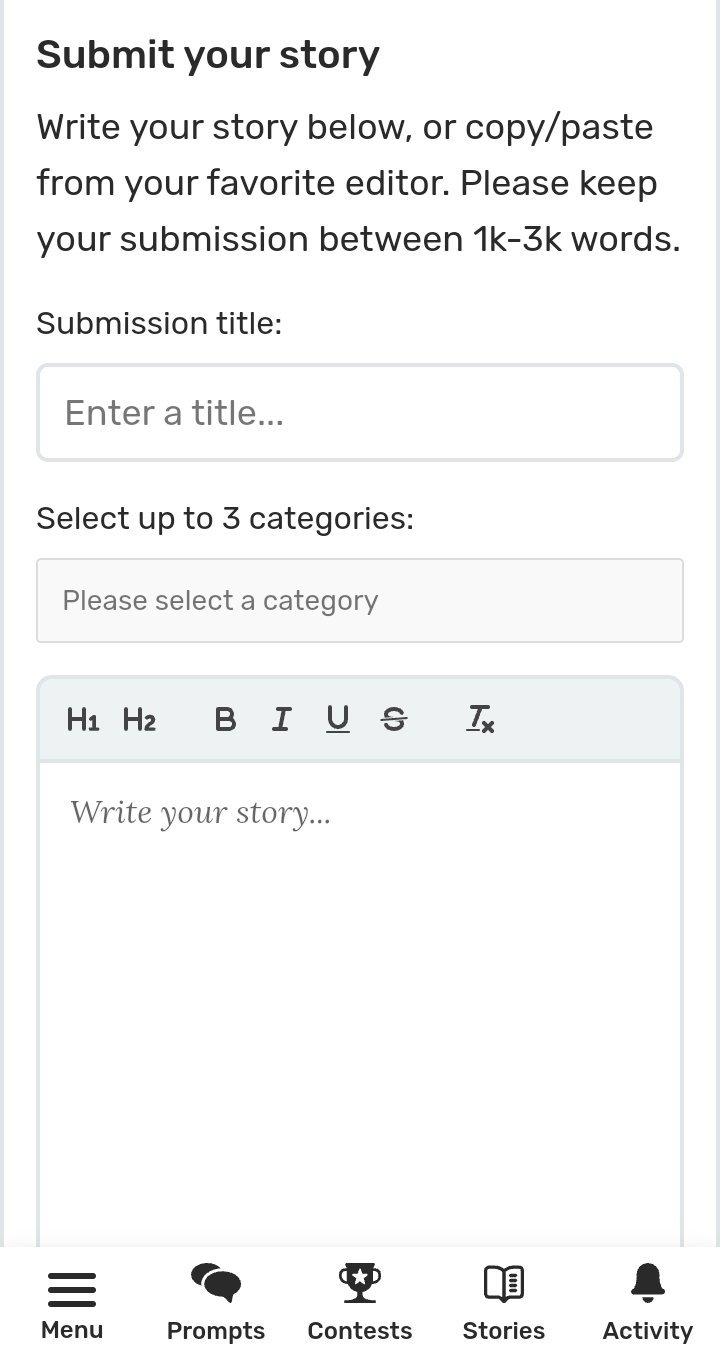720x1352 pixels.
Task: Focus the 'Enter a title...' field
Action: tap(360, 412)
